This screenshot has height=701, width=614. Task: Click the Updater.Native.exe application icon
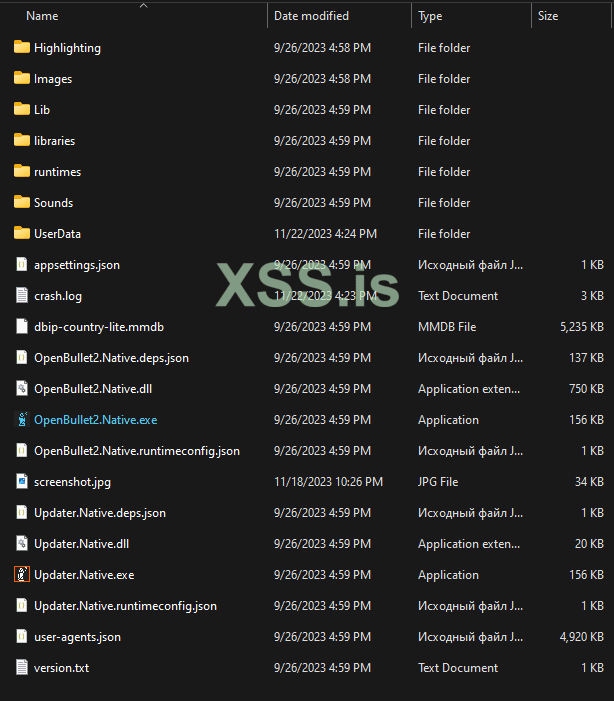[x=21, y=574]
